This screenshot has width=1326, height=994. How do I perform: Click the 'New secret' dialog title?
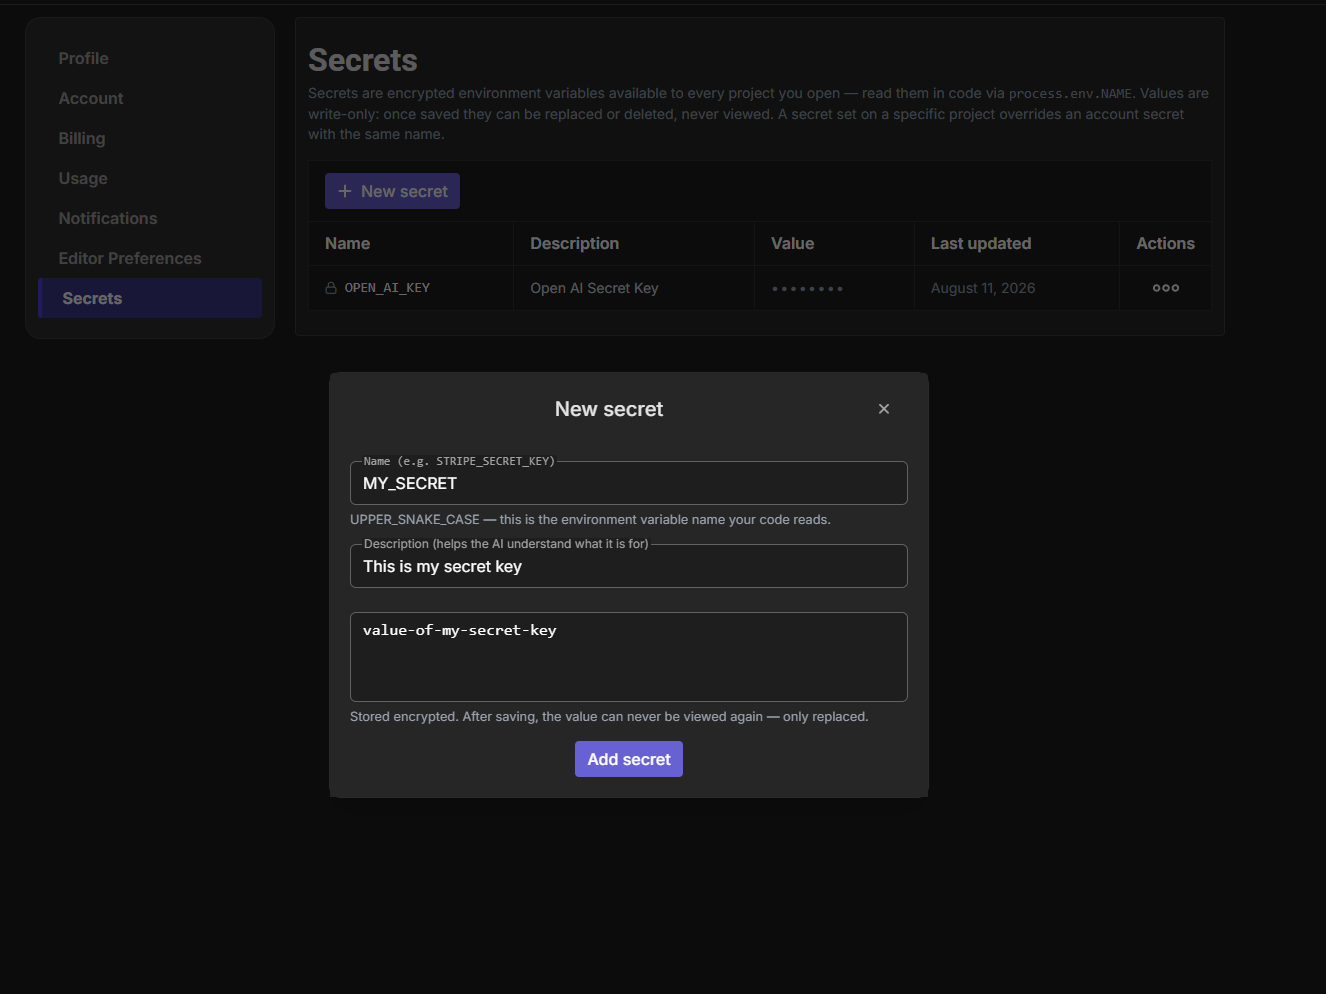[x=609, y=409]
